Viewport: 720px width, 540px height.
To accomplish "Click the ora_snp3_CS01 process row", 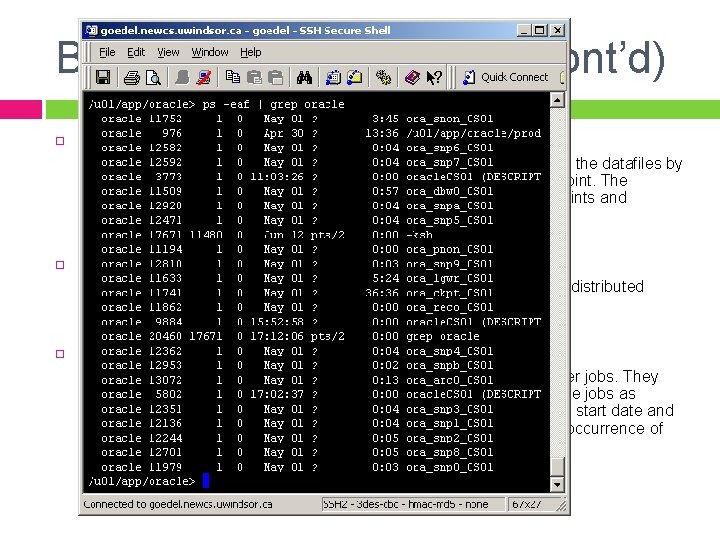I will [x=297, y=409].
